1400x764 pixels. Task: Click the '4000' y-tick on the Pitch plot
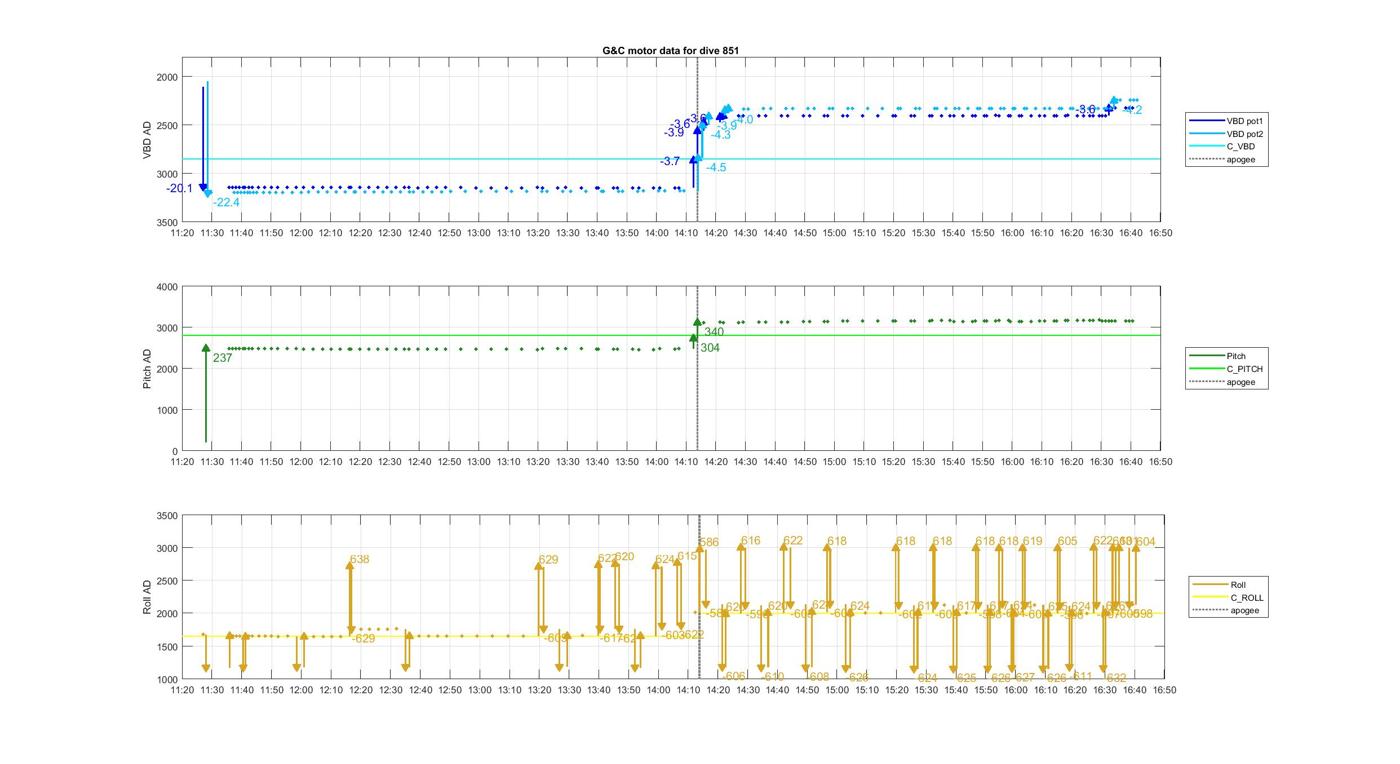167,287
